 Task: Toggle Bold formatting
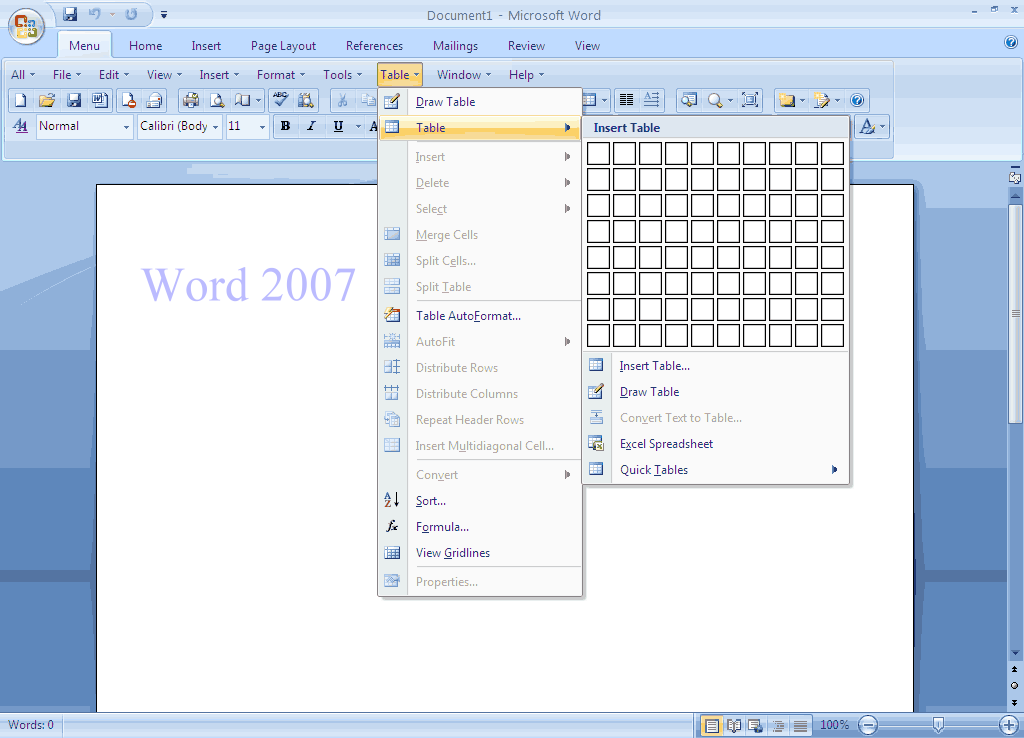click(x=285, y=126)
